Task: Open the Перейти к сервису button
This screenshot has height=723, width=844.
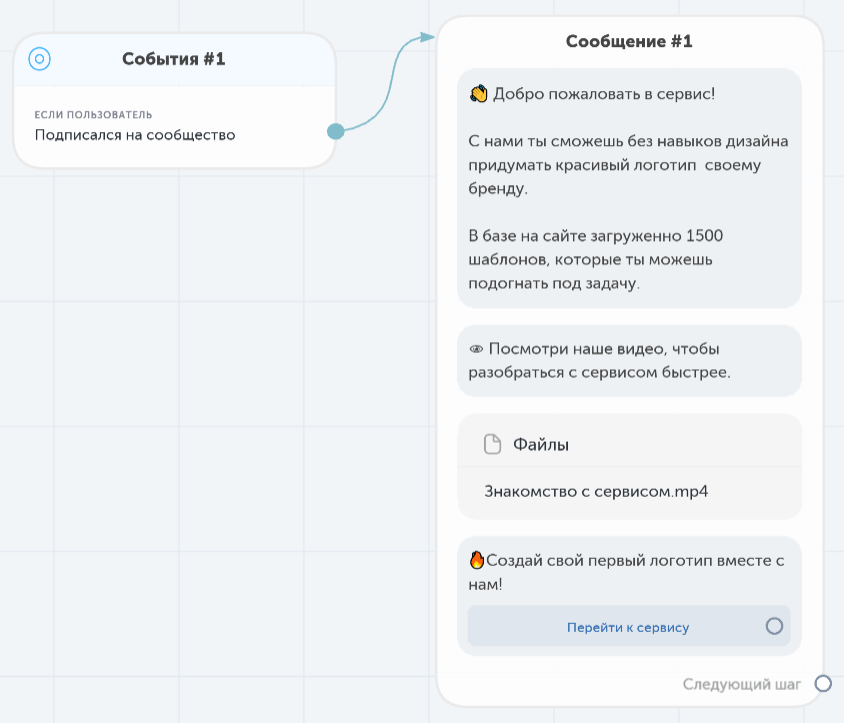Action: click(629, 626)
